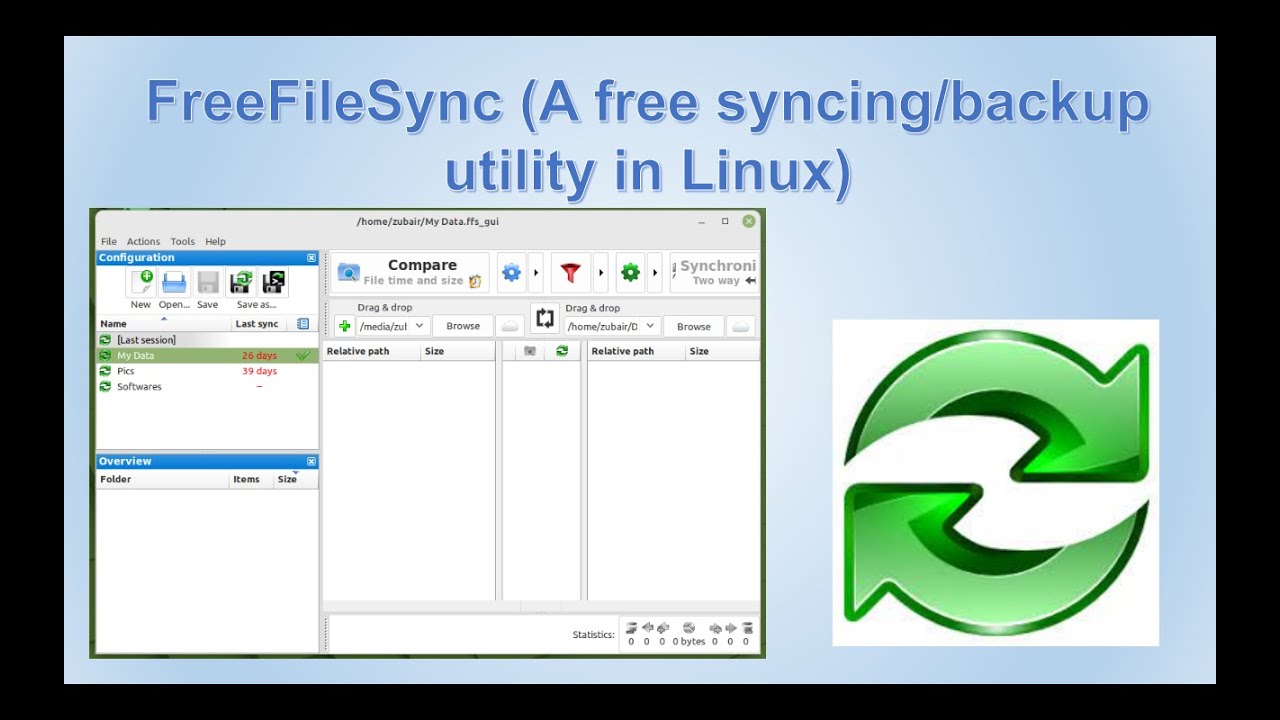Swap sides with the center arrows icon
1280x720 pixels.
tap(545, 318)
